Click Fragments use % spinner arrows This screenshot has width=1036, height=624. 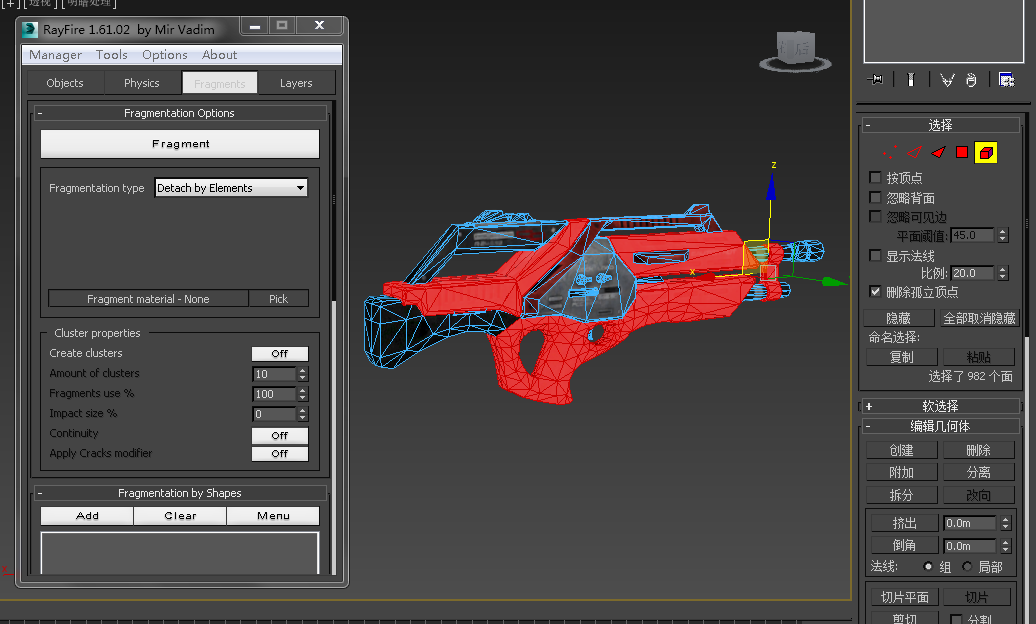pyautogui.click(x=303, y=394)
